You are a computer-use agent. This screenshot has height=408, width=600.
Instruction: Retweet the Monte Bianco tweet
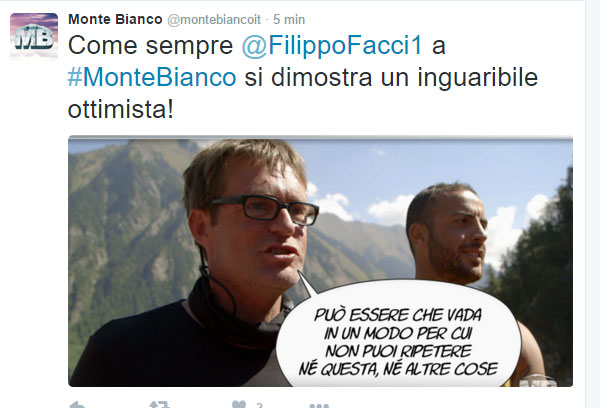pyautogui.click(x=160, y=405)
